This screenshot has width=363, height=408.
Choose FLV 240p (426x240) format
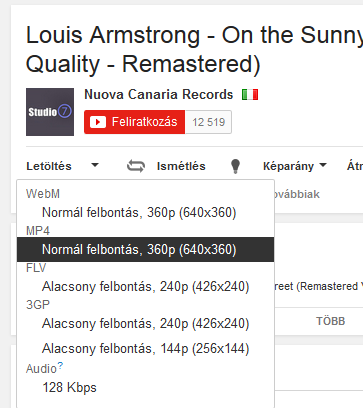pos(146,286)
